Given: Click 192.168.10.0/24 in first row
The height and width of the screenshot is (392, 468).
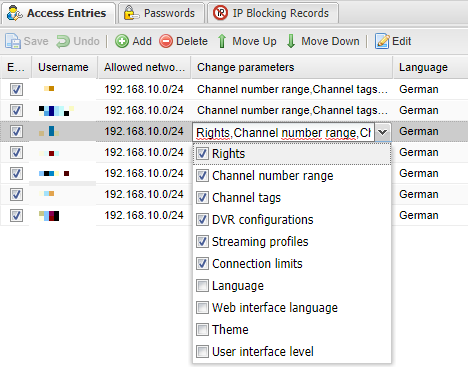Looking at the screenshot, I should tap(144, 89).
